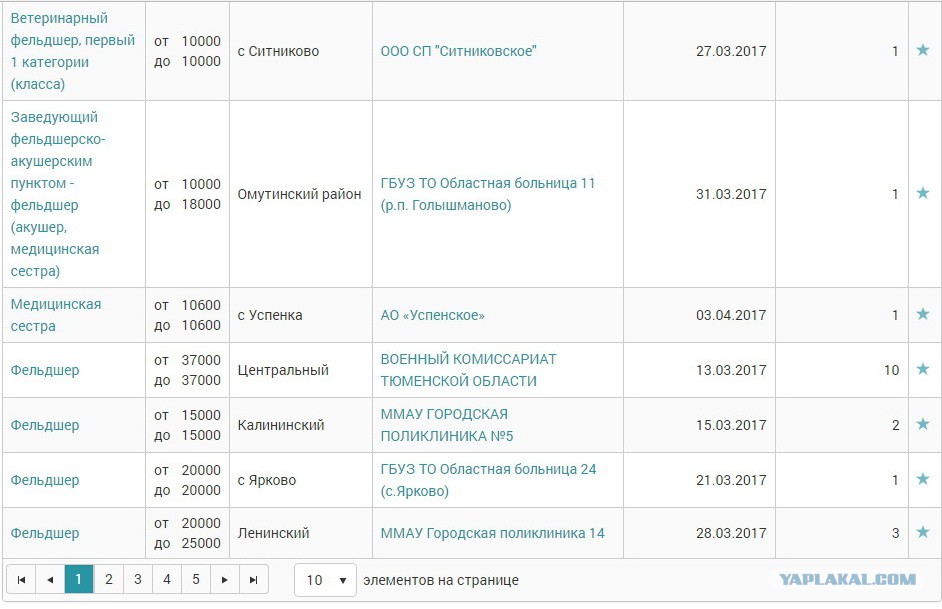Star the Фельдшер row with salary 37000
The height and width of the screenshot is (609, 942).
923,369
